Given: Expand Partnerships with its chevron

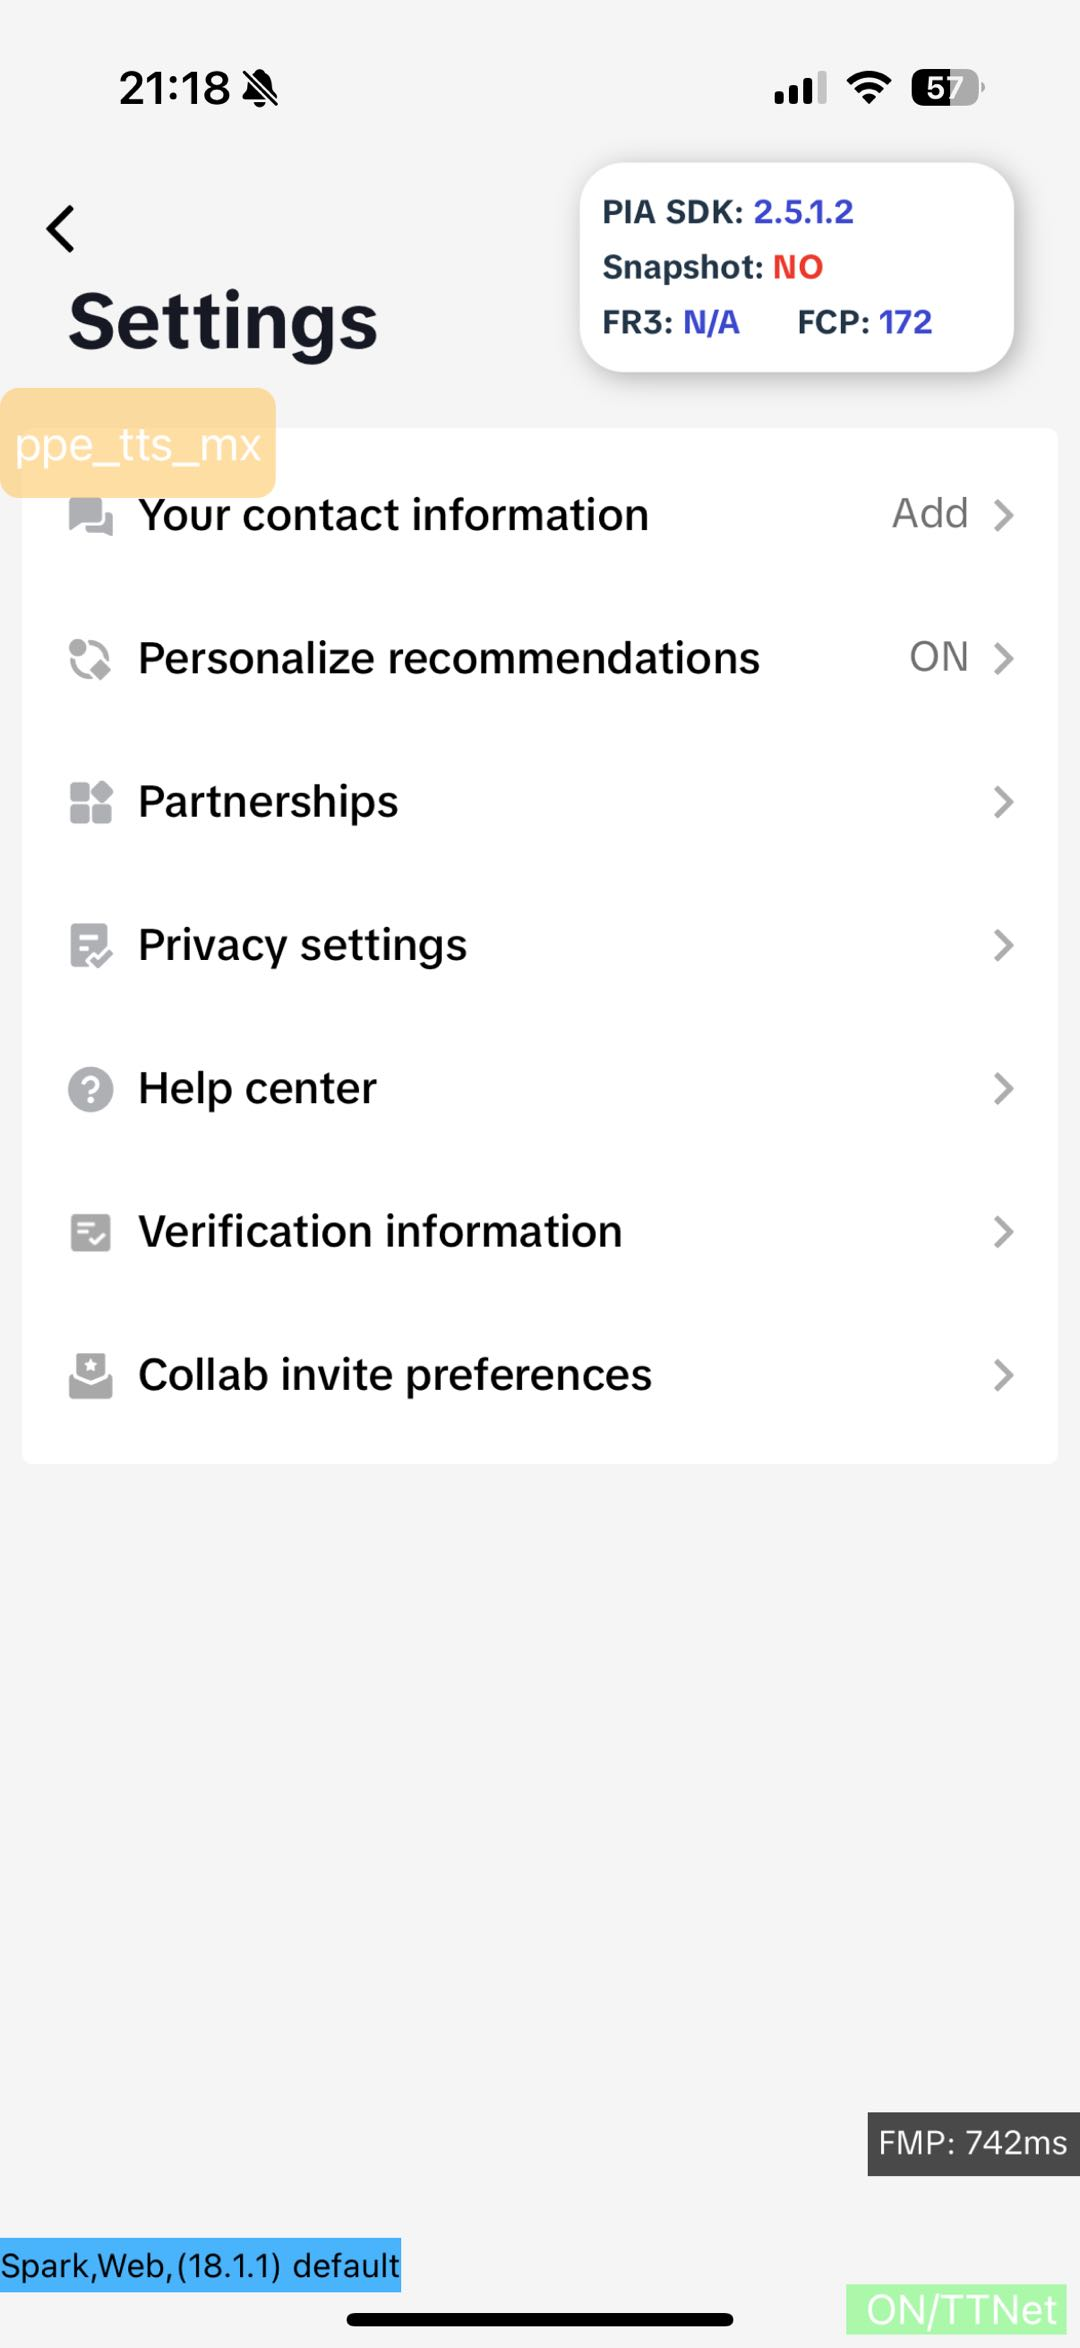Looking at the screenshot, I should point(1003,802).
